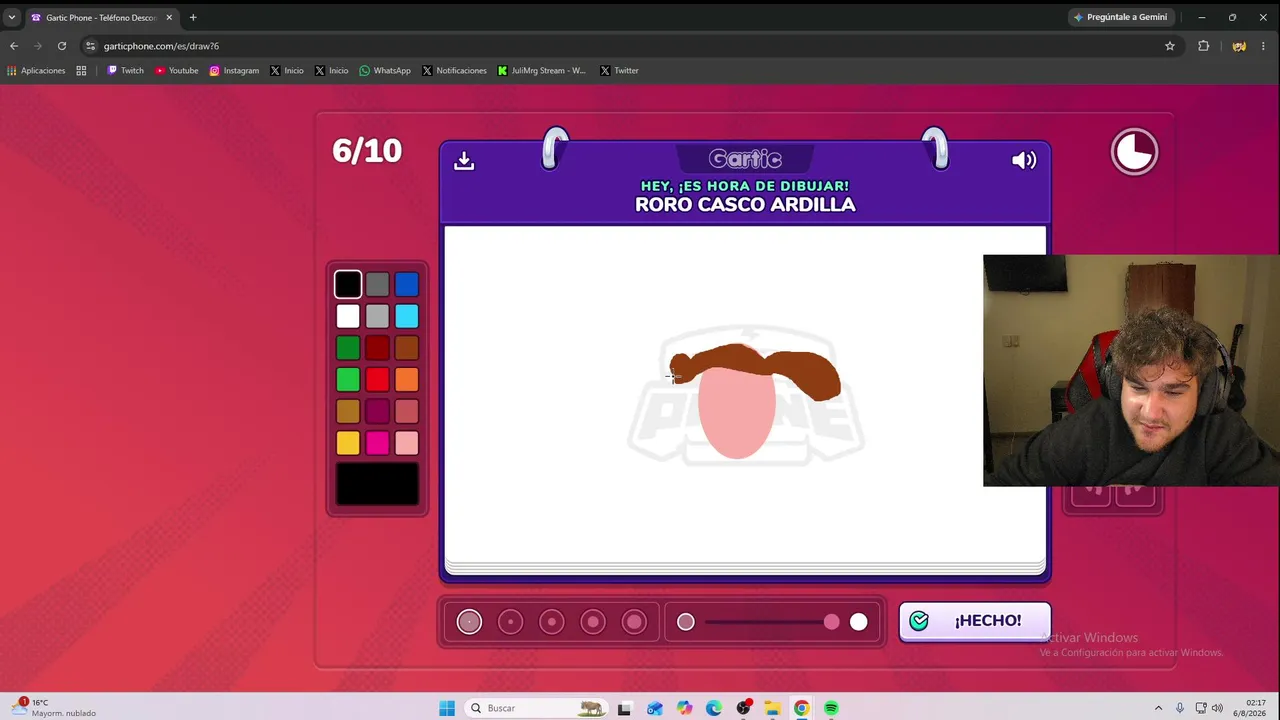Pick the brown color swatch
Image resolution: width=1280 pixels, height=720 pixels.
[x=406, y=348]
